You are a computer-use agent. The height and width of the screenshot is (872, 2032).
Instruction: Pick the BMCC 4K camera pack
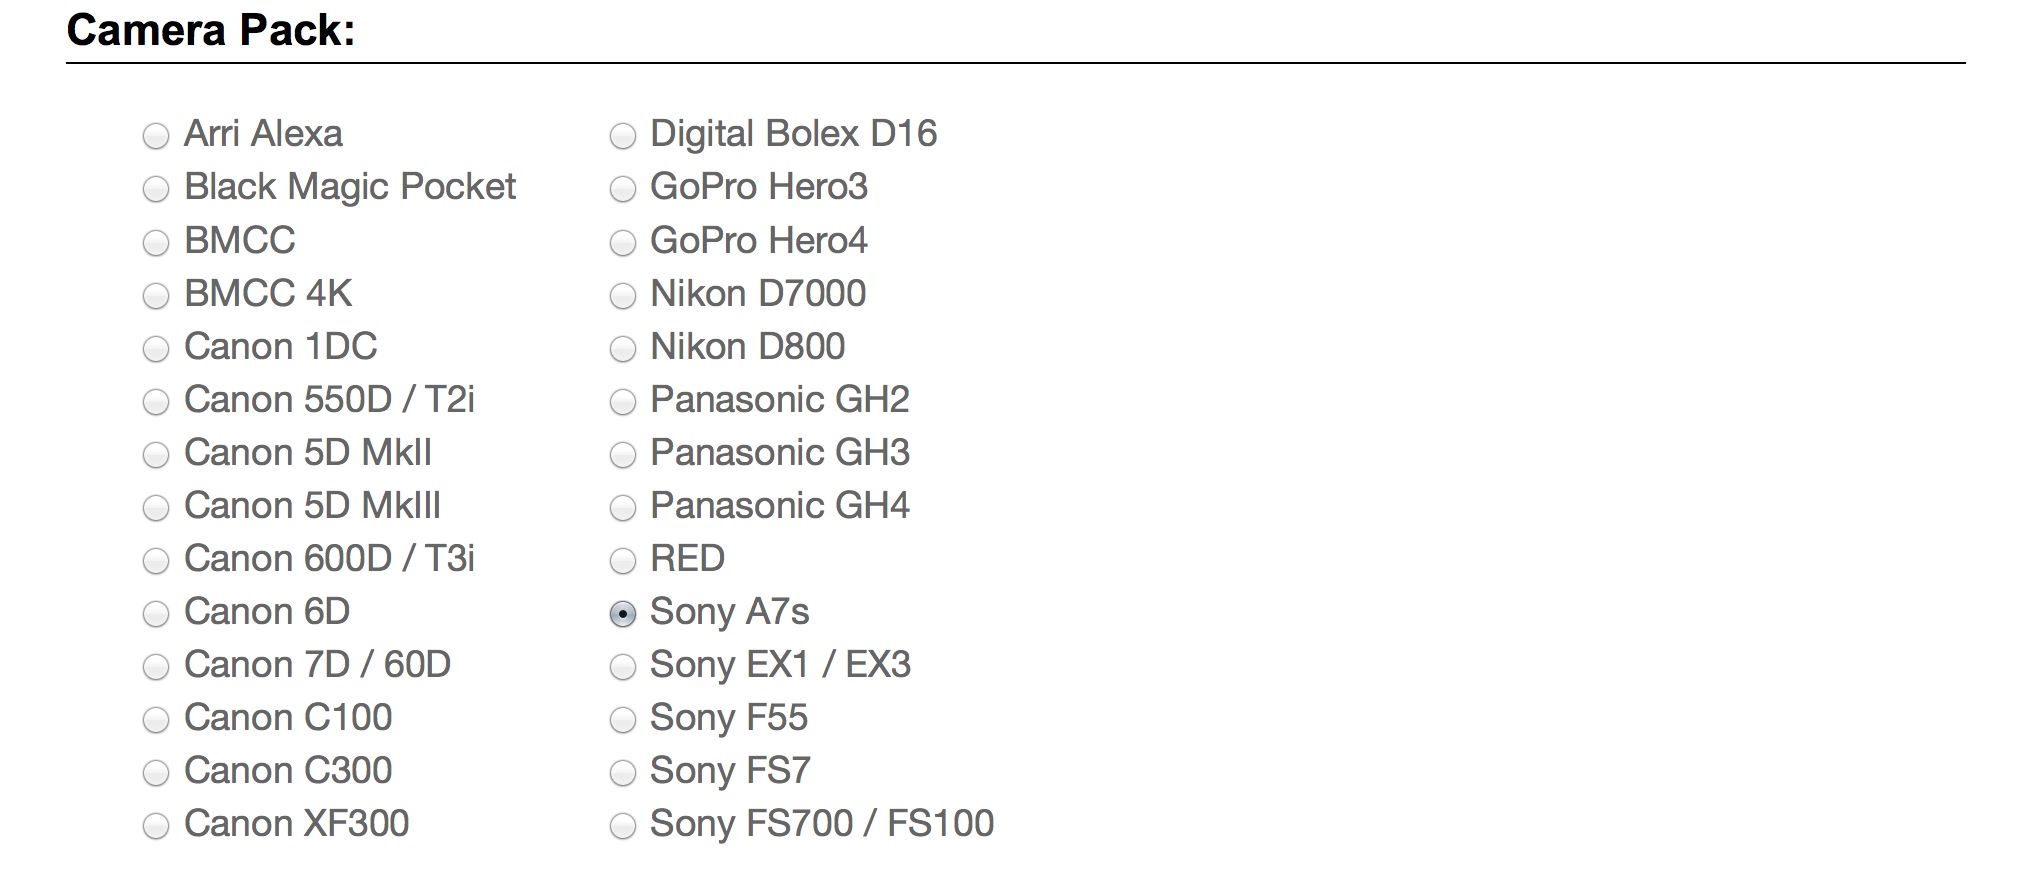[155, 294]
